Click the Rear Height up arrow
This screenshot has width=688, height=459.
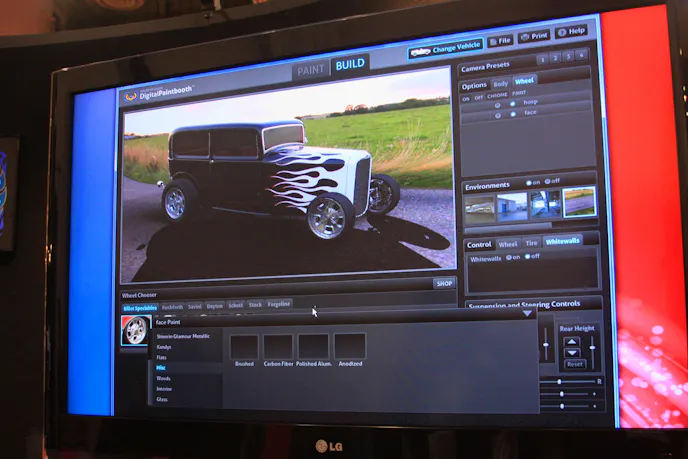[572, 341]
